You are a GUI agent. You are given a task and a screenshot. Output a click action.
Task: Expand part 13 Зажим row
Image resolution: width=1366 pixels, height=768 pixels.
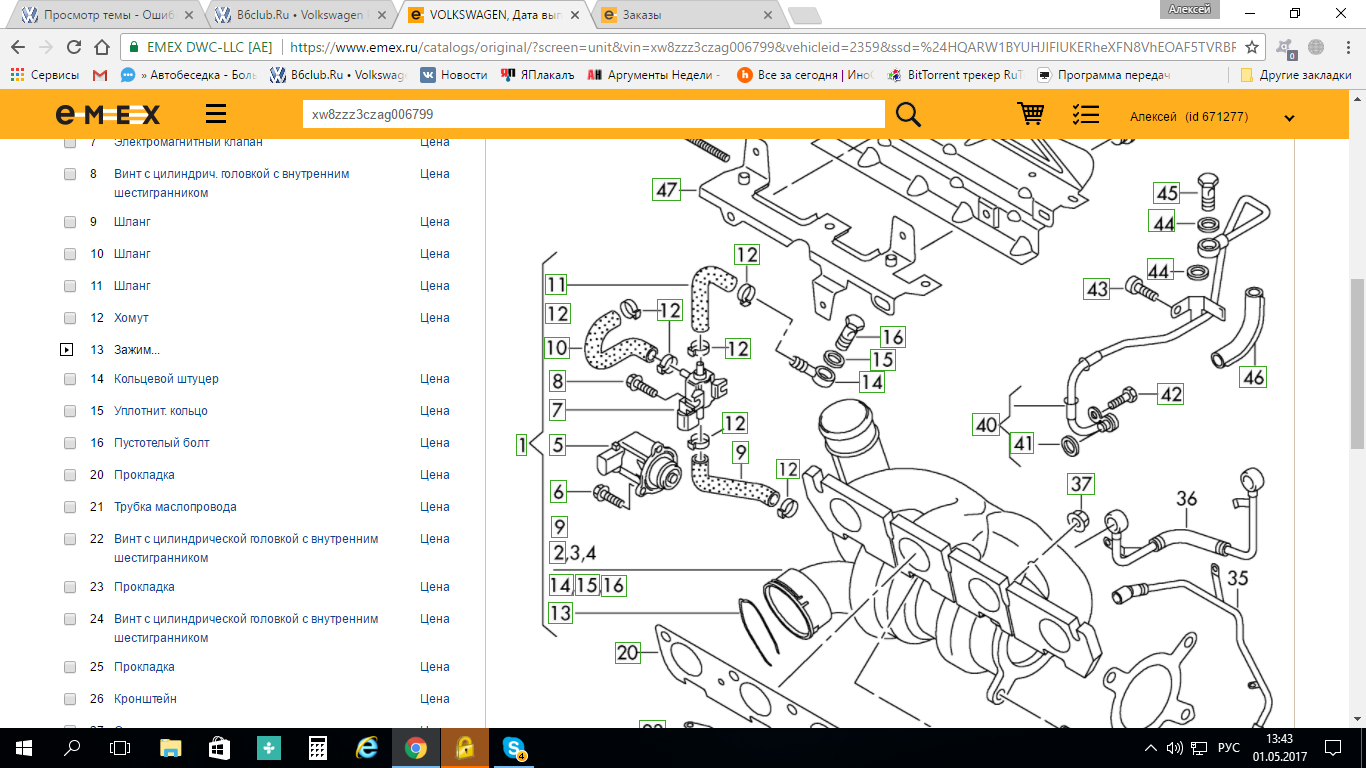point(67,350)
